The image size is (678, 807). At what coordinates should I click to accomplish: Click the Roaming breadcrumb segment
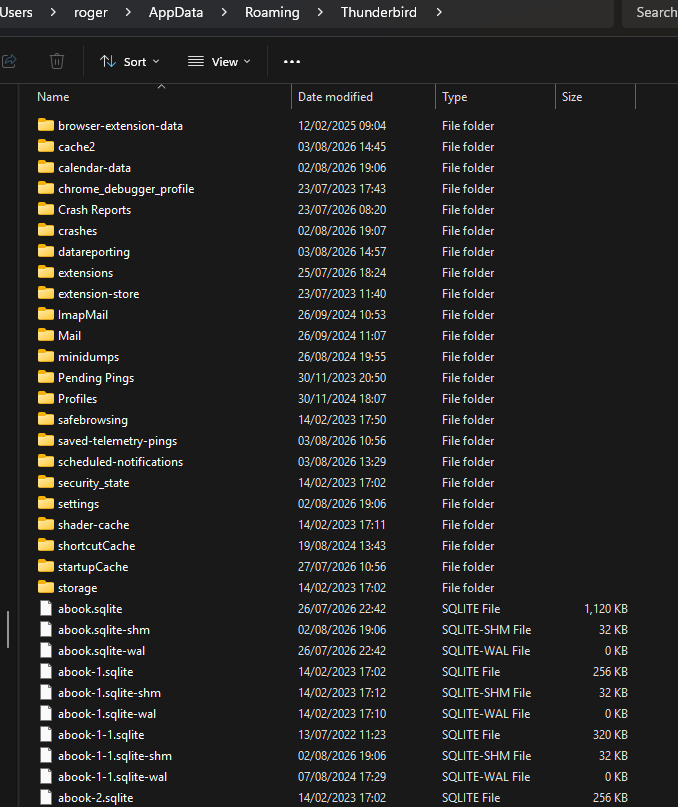272,12
